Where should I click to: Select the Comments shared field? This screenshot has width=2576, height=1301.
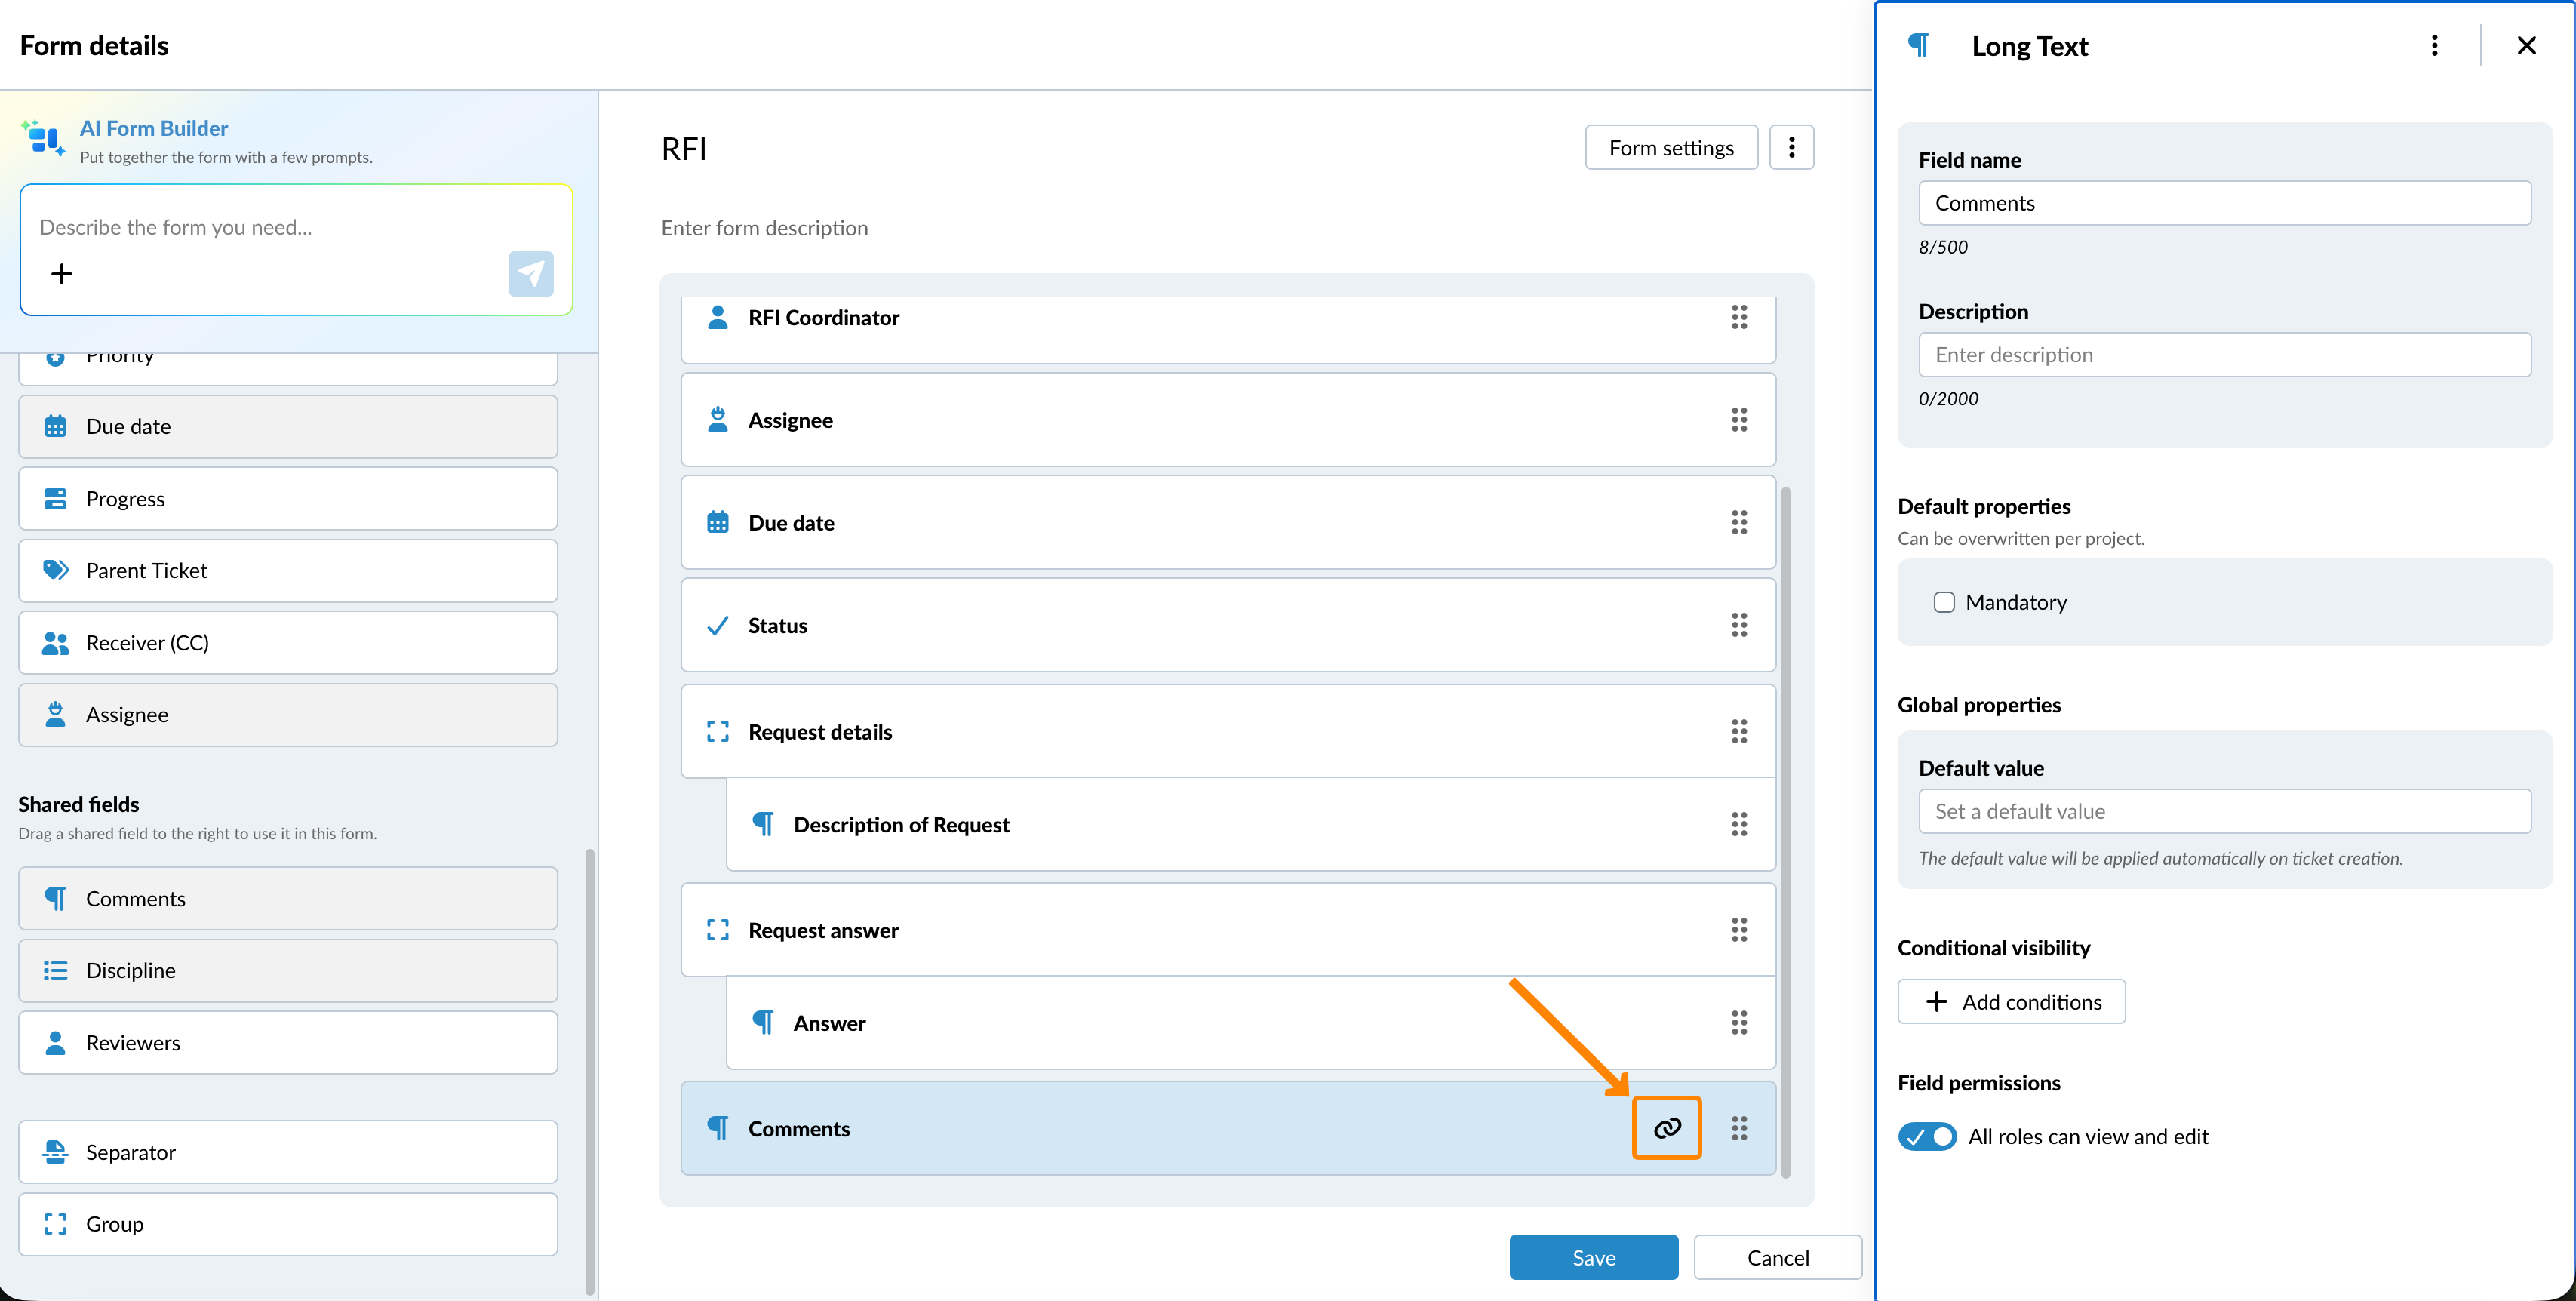tap(288, 898)
